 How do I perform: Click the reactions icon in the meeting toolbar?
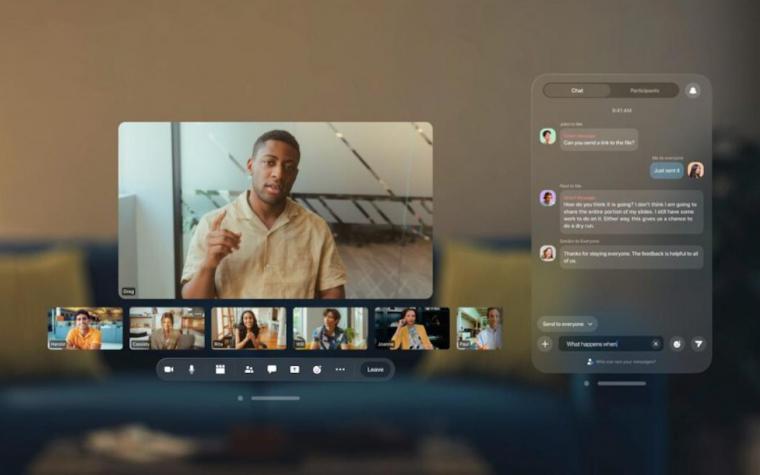317,369
